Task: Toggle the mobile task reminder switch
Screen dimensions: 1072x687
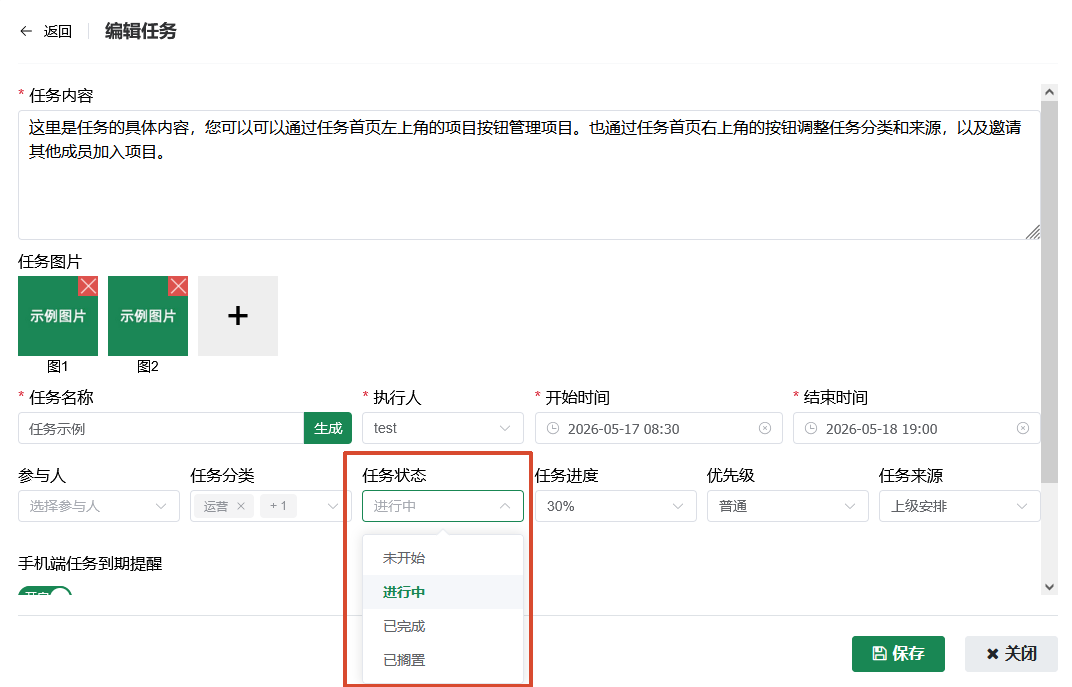Action: pos(45,591)
